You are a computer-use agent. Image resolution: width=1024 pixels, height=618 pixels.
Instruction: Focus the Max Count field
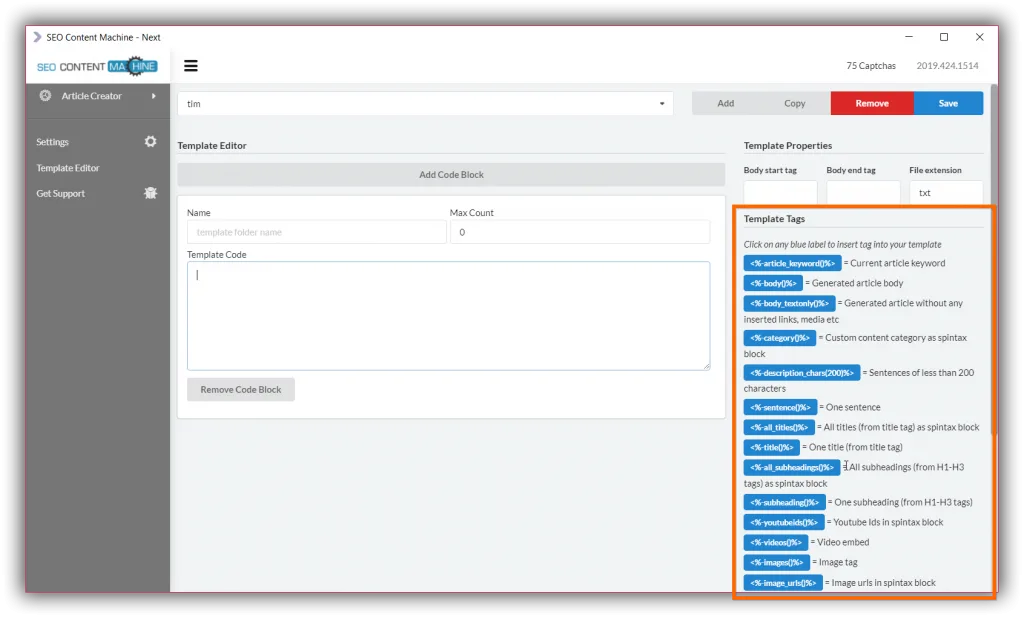coord(580,232)
